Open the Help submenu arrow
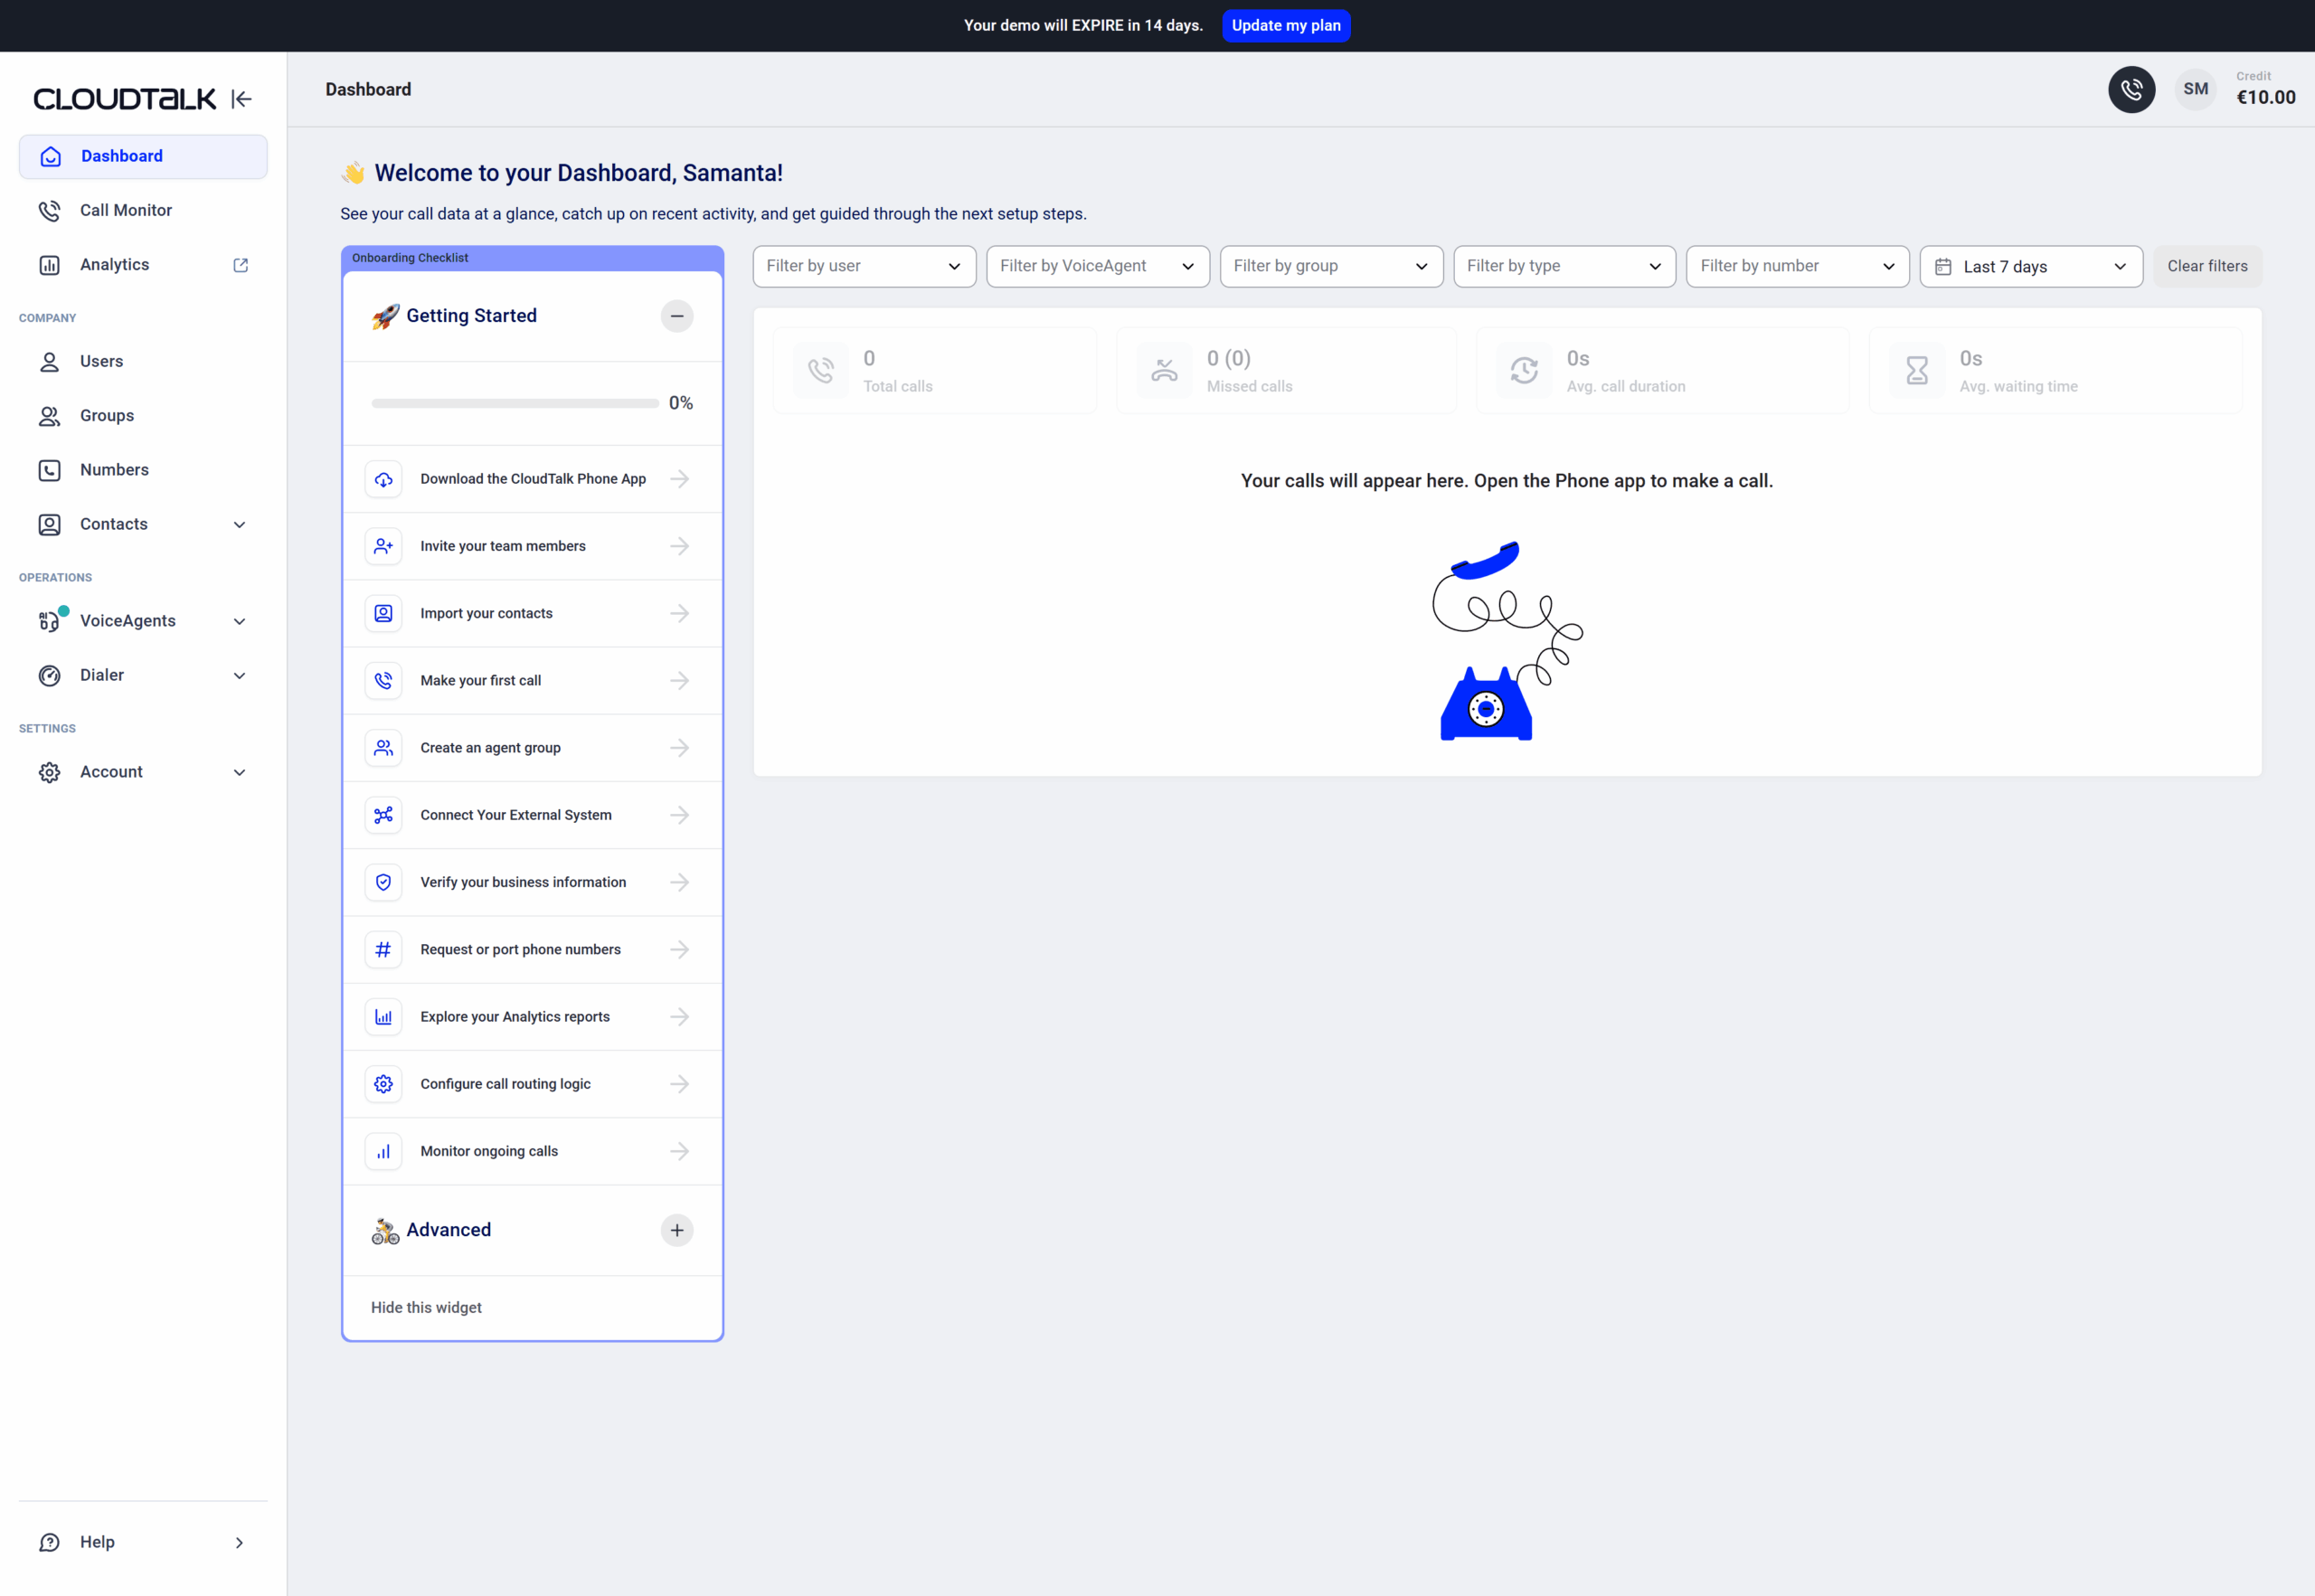 tap(240, 1543)
